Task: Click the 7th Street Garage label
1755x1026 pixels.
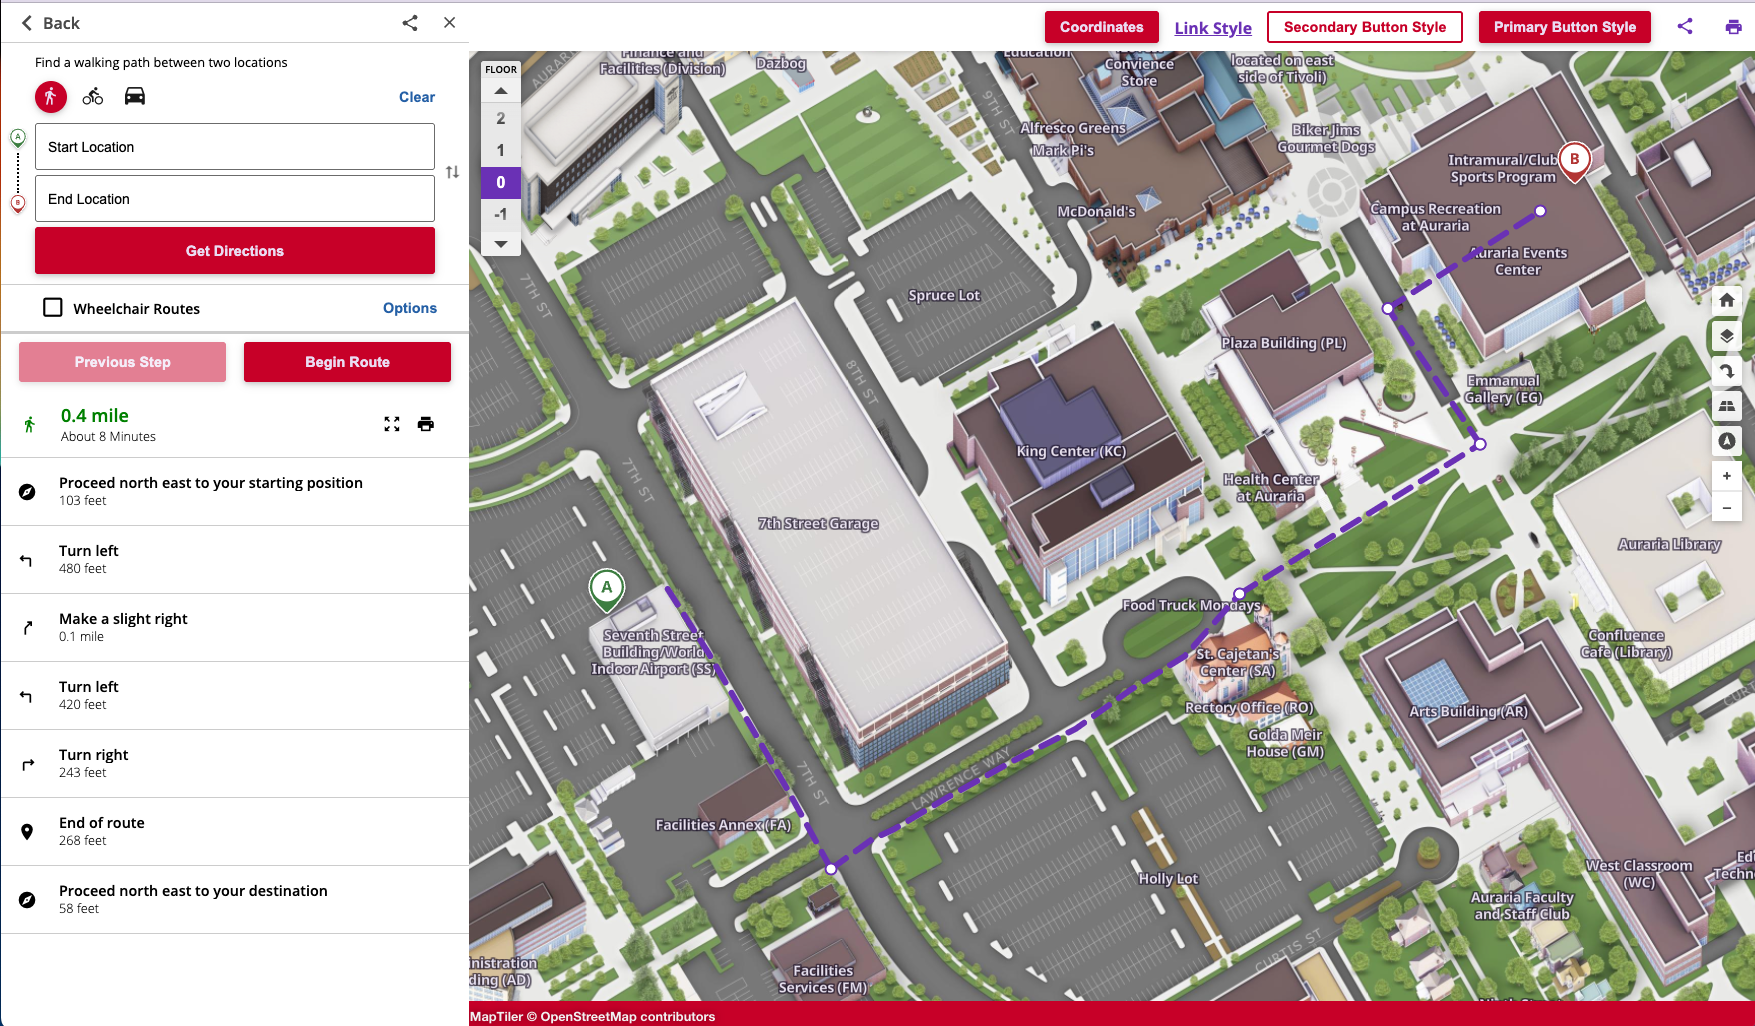Action: 818,523
